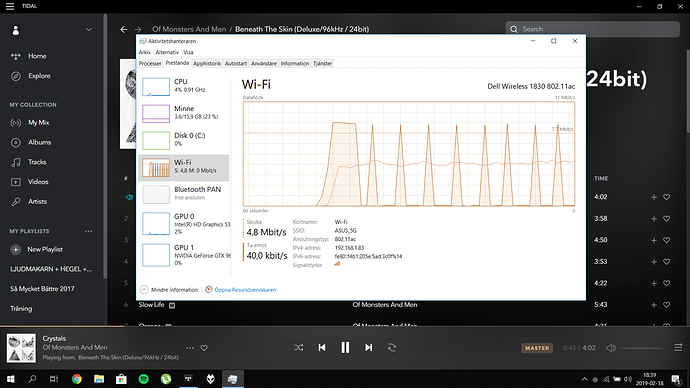
Task: Click the TIDAL search field
Action: (x=592, y=29)
